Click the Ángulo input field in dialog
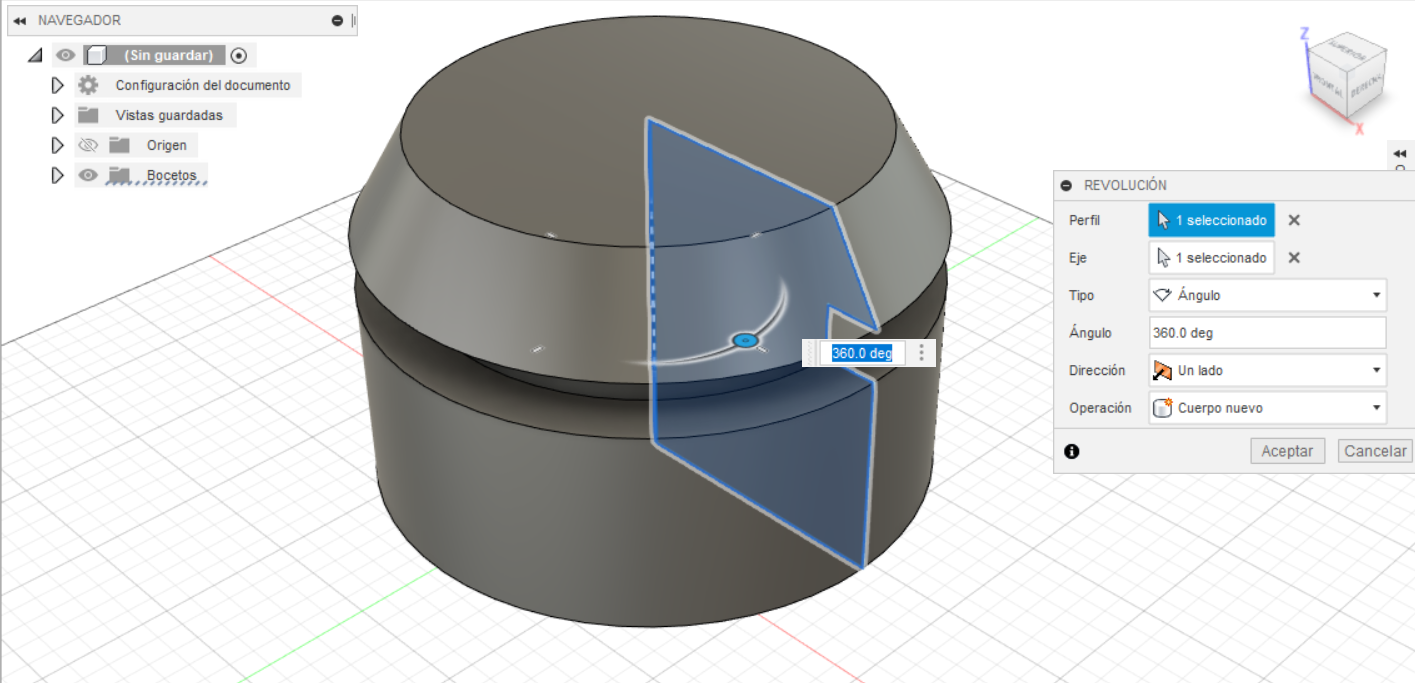Image resolution: width=1415 pixels, height=683 pixels. tap(1268, 333)
